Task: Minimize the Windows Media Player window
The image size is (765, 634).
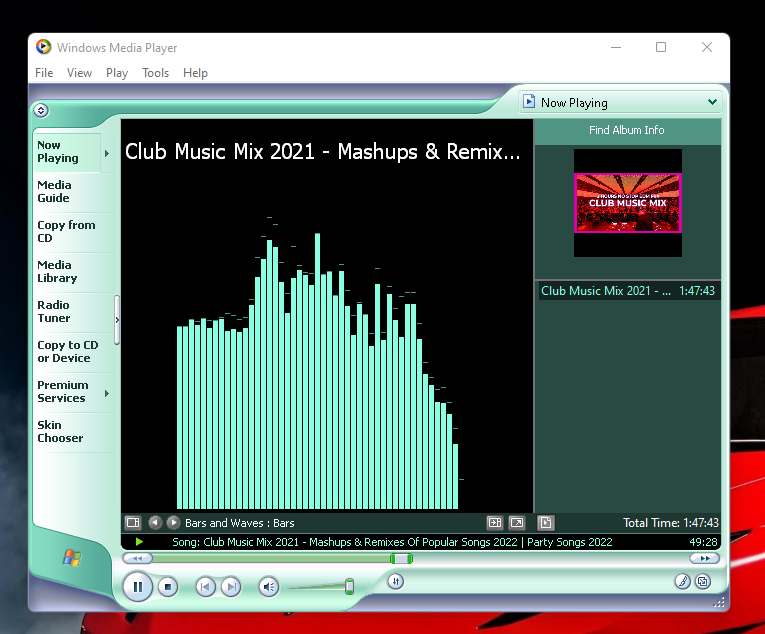Action: [x=616, y=47]
